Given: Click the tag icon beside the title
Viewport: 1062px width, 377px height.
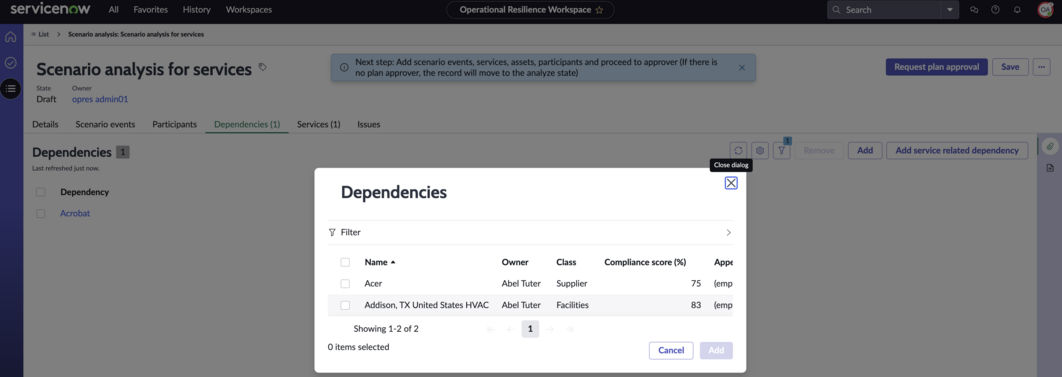Looking at the screenshot, I should point(263,67).
